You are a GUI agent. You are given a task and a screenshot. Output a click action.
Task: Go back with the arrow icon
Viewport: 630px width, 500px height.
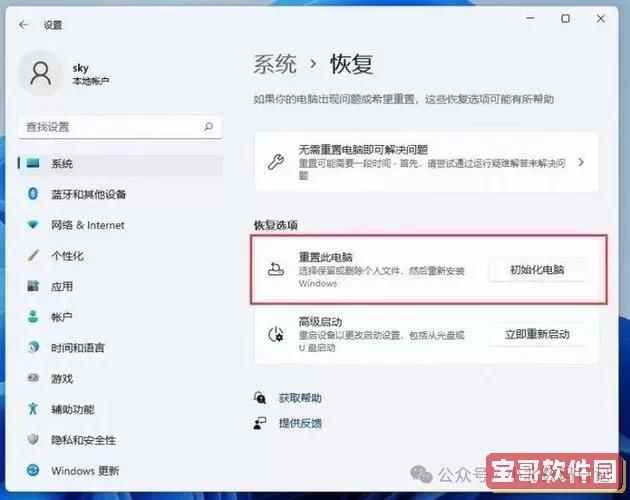point(23,25)
